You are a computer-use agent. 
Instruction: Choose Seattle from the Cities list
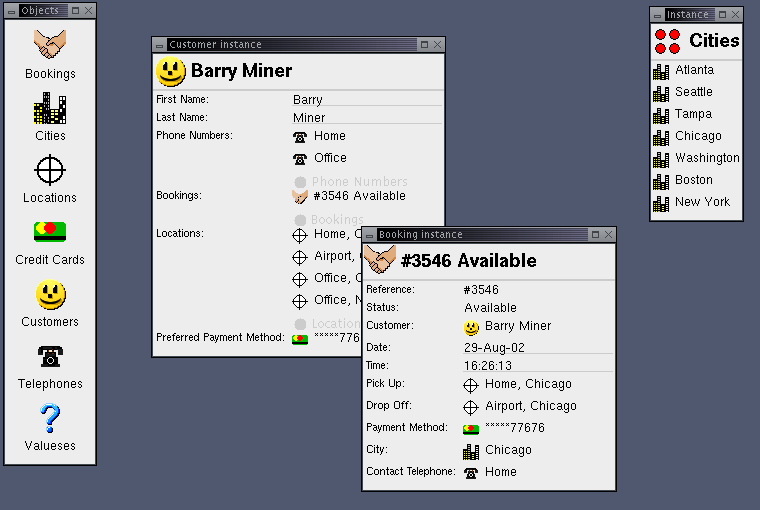coord(694,92)
